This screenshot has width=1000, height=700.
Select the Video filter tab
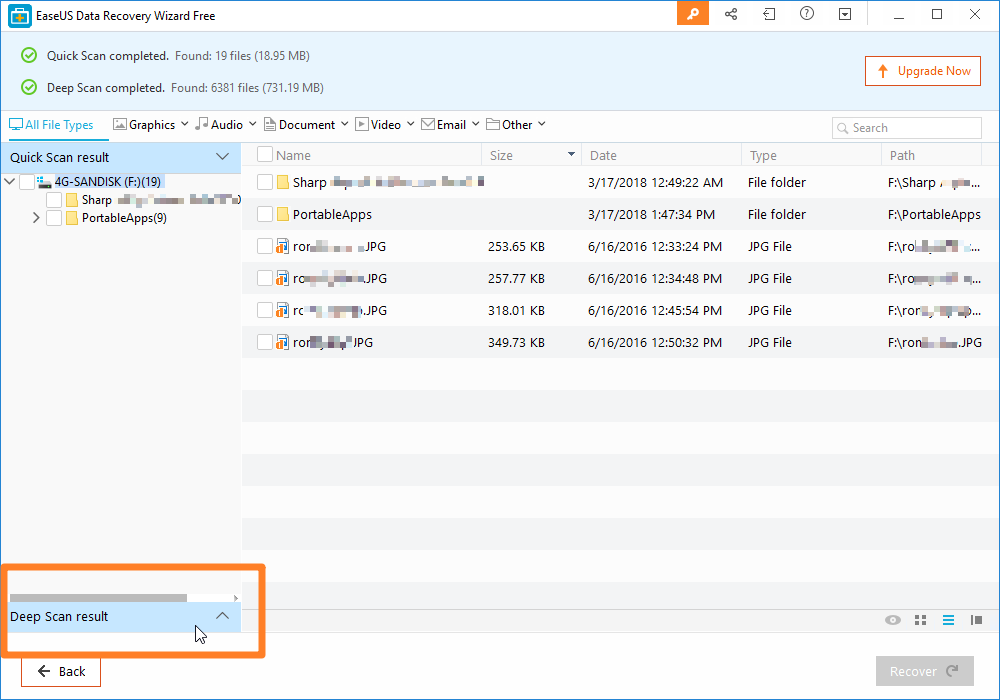point(378,125)
